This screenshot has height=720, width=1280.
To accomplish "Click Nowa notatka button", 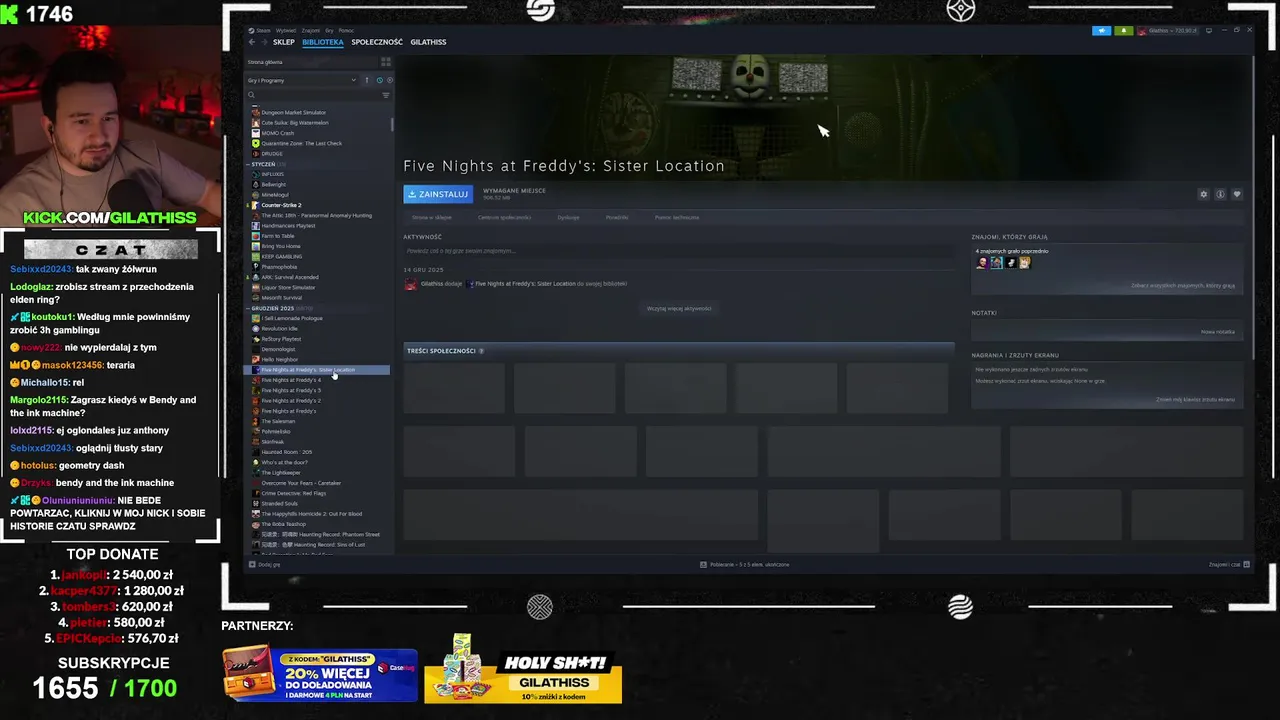I will [x=1218, y=331].
